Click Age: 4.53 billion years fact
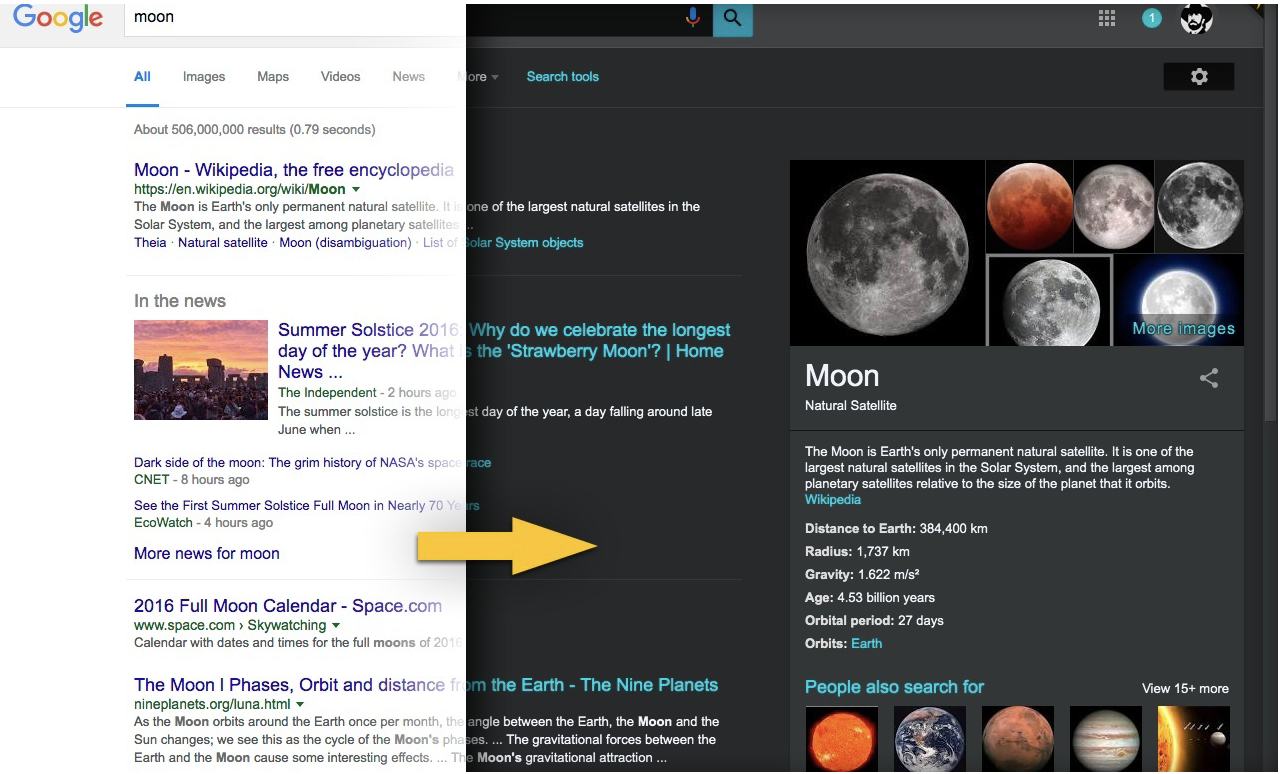This screenshot has height=774, width=1280. pyautogui.click(x=870, y=598)
